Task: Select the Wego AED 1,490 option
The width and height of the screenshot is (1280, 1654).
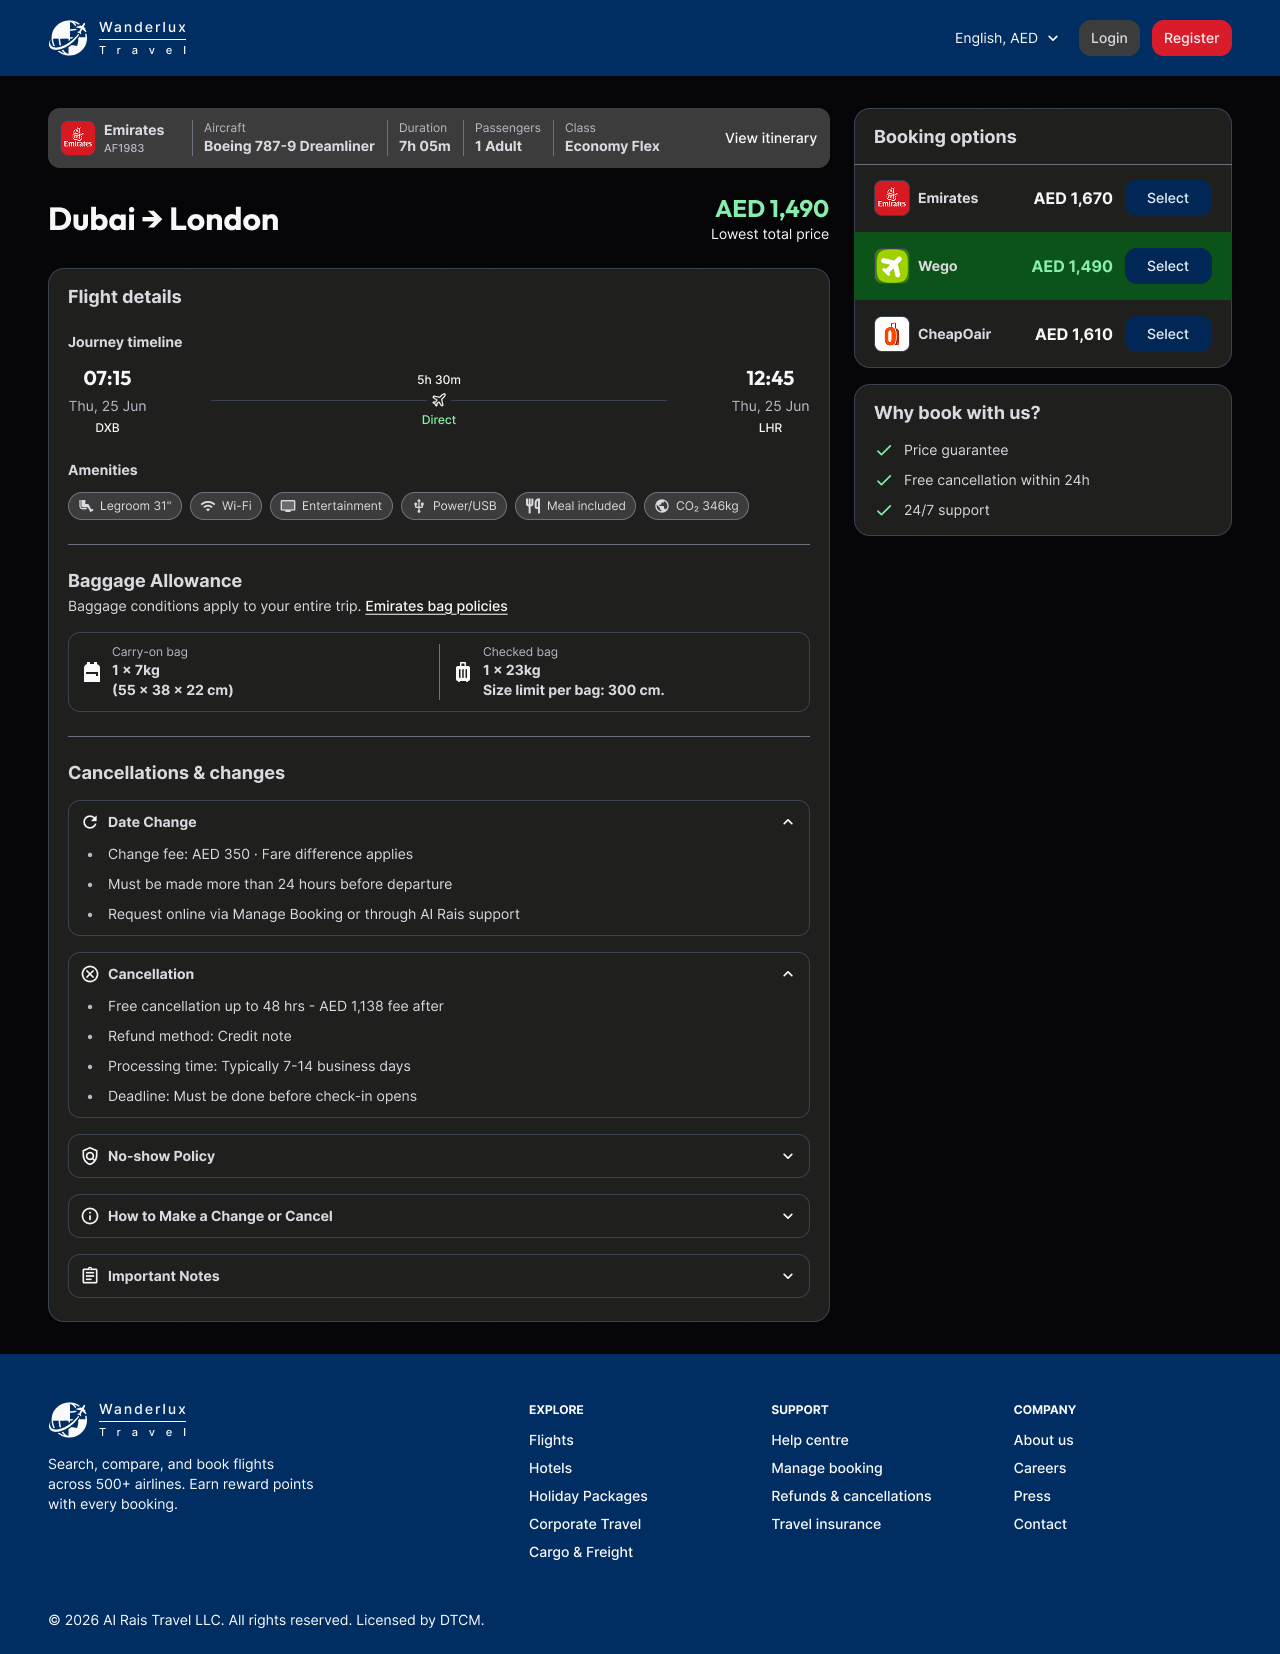Action: pos(1168,266)
